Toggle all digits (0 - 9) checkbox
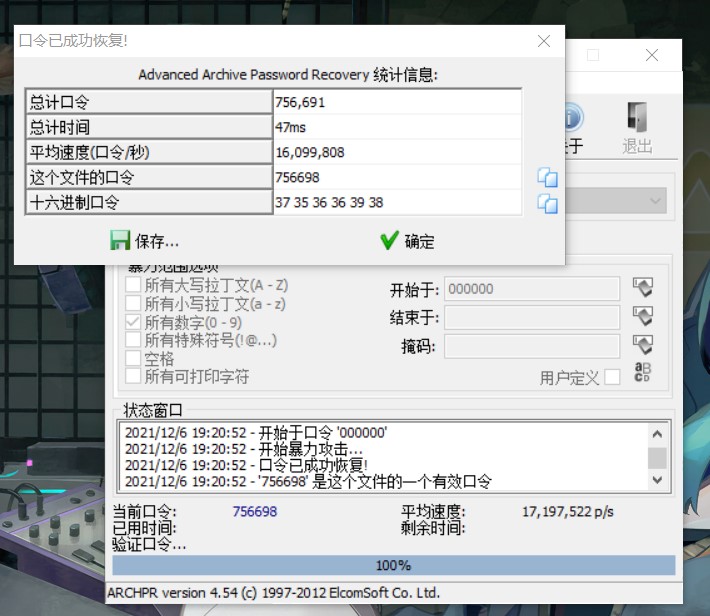The height and width of the screenshot is (616, 710). point(133,322)
